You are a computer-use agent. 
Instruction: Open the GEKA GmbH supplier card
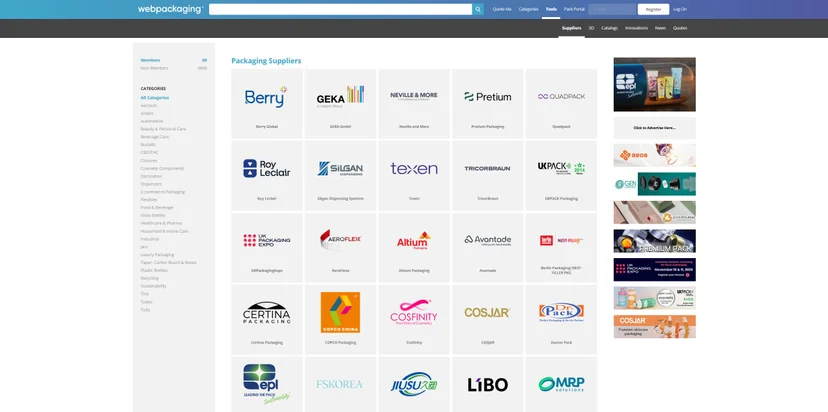pos(341,104)
